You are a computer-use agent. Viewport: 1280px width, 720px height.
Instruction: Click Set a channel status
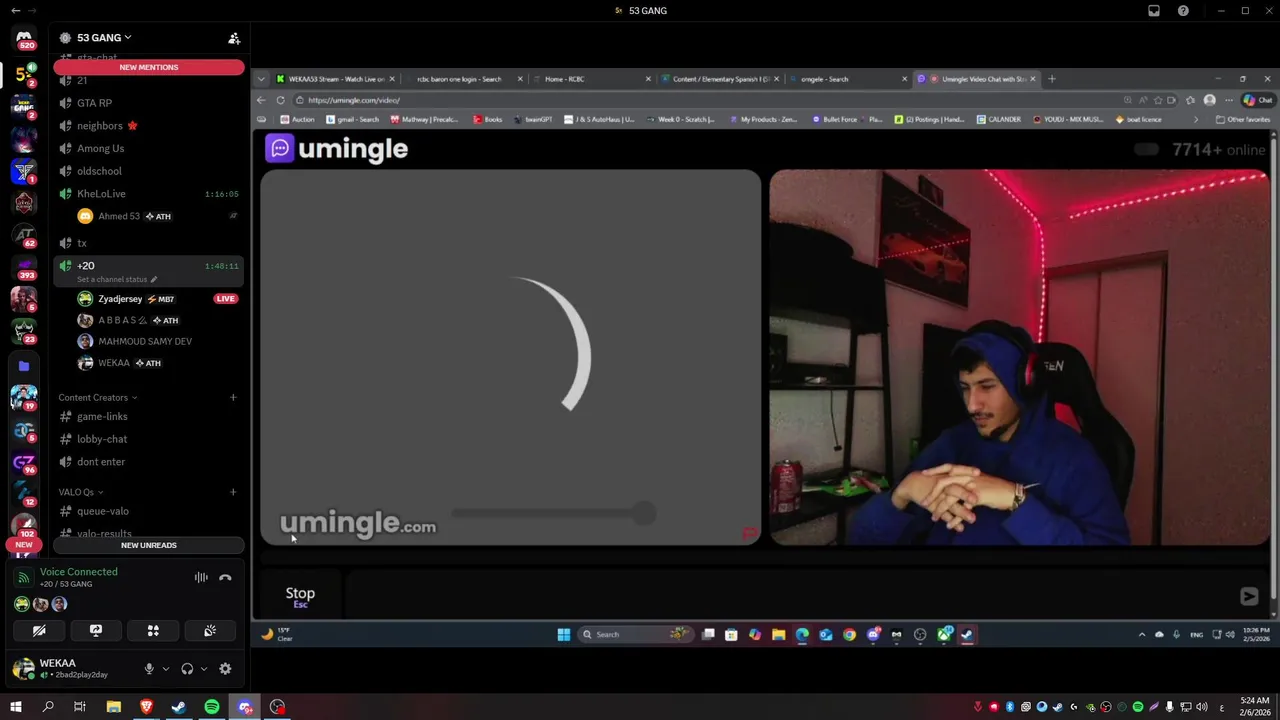pos(117,279)
